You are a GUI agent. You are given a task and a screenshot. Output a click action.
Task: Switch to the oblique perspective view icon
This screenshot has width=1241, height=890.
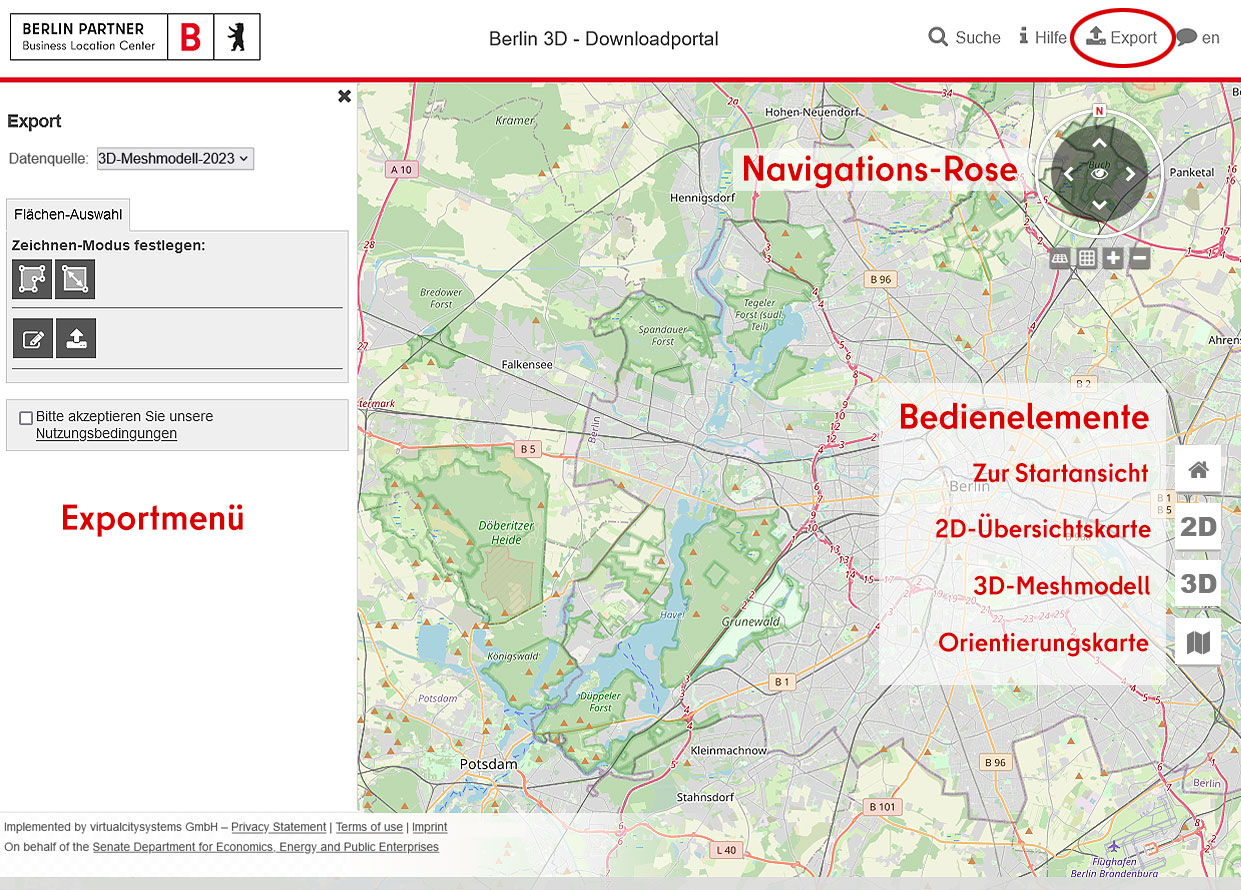1061,258
